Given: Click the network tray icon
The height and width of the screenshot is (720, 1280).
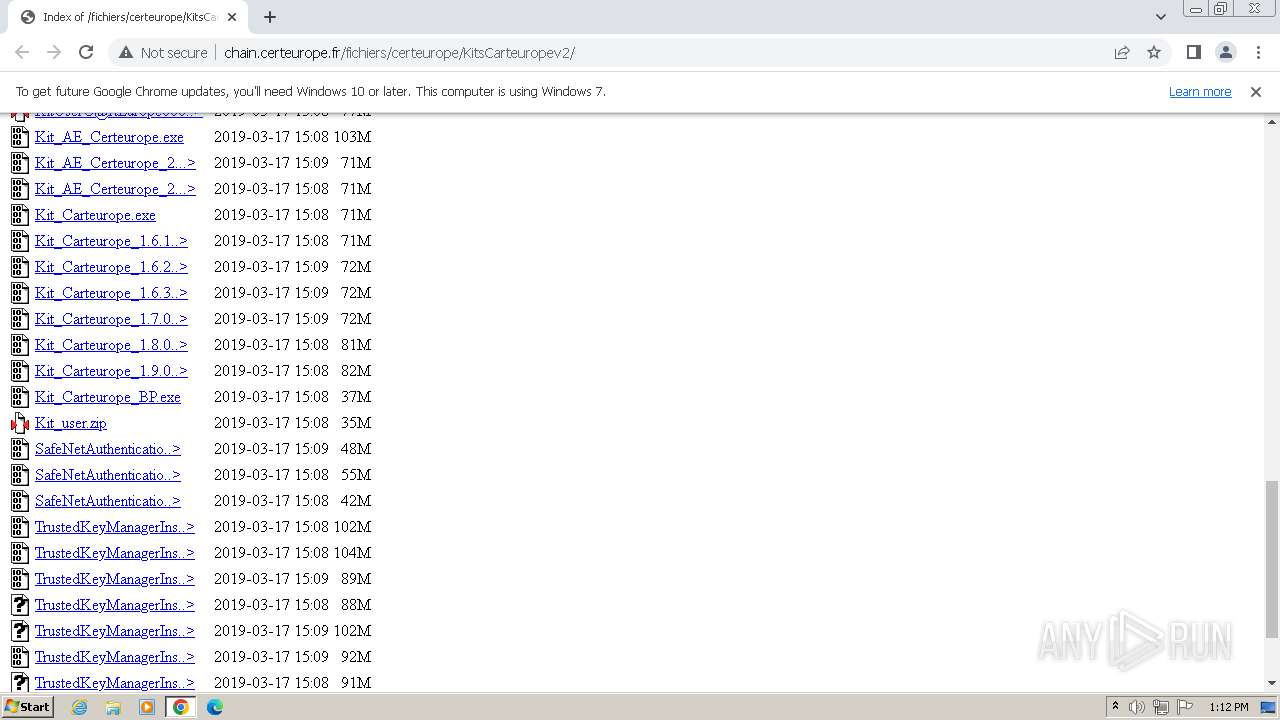Looking at the screenshot, I should click(1161, 707).
